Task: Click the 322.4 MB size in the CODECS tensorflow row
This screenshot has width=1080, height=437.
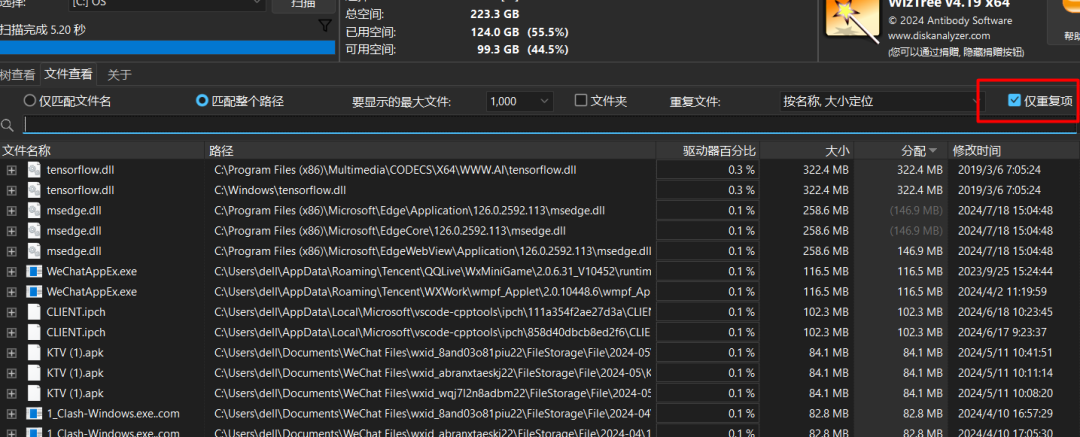Action: (x=826, y=170)
